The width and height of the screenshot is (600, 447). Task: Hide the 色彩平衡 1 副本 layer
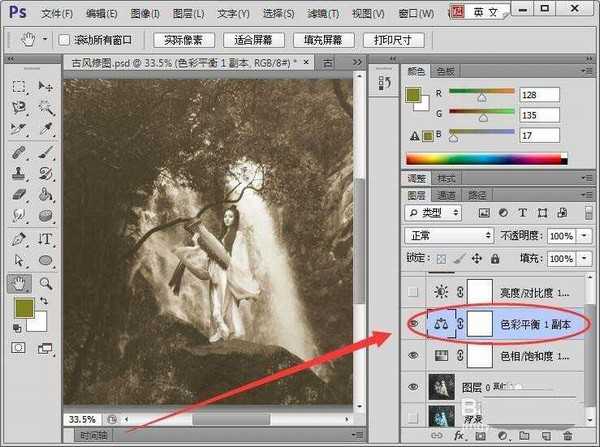click(414, 325)
